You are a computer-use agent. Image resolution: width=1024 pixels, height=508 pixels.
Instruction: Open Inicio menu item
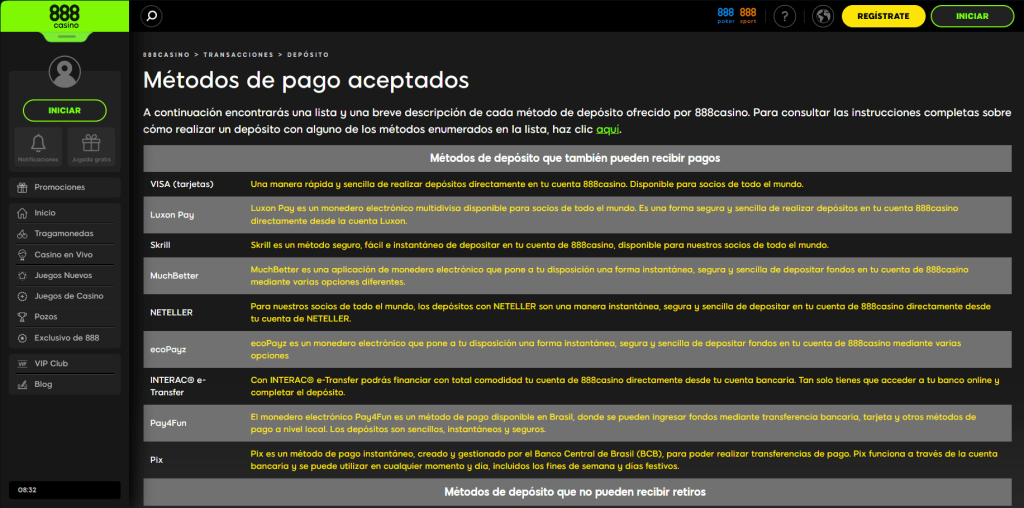pyautogui.click(x=65, y=213)
